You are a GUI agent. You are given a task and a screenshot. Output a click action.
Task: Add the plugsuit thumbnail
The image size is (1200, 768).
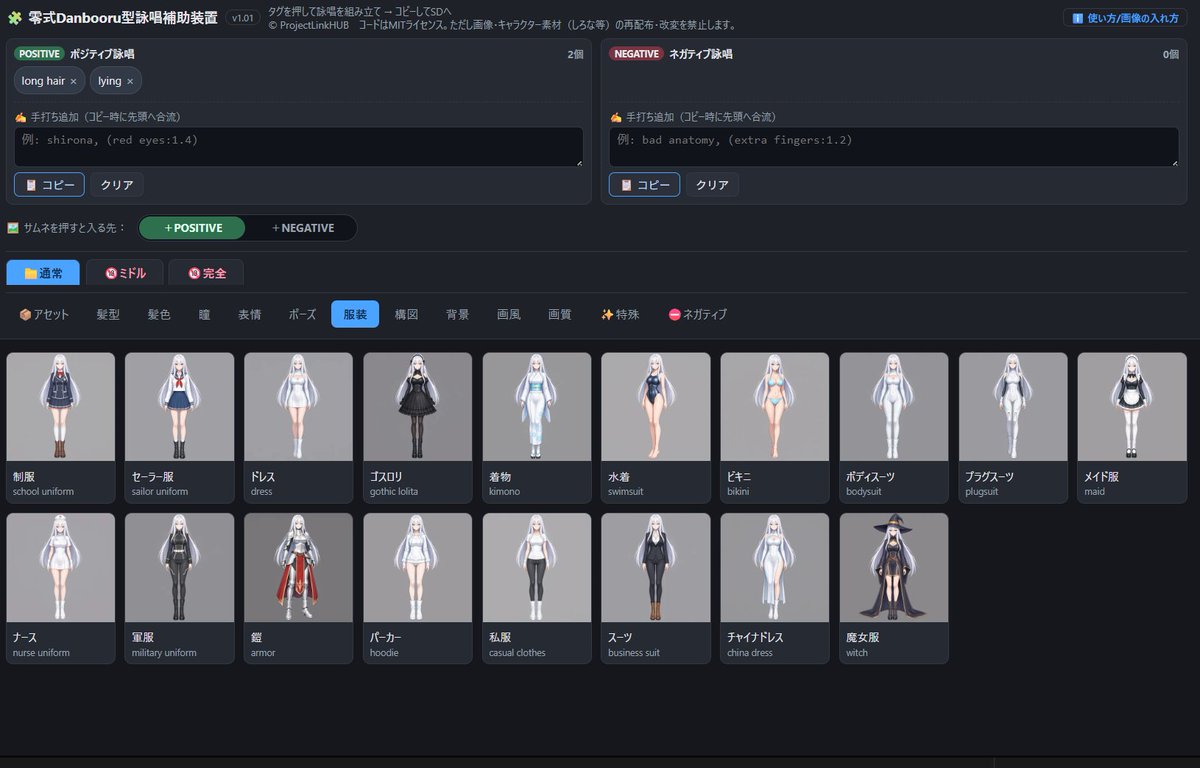click(1013, 427)
